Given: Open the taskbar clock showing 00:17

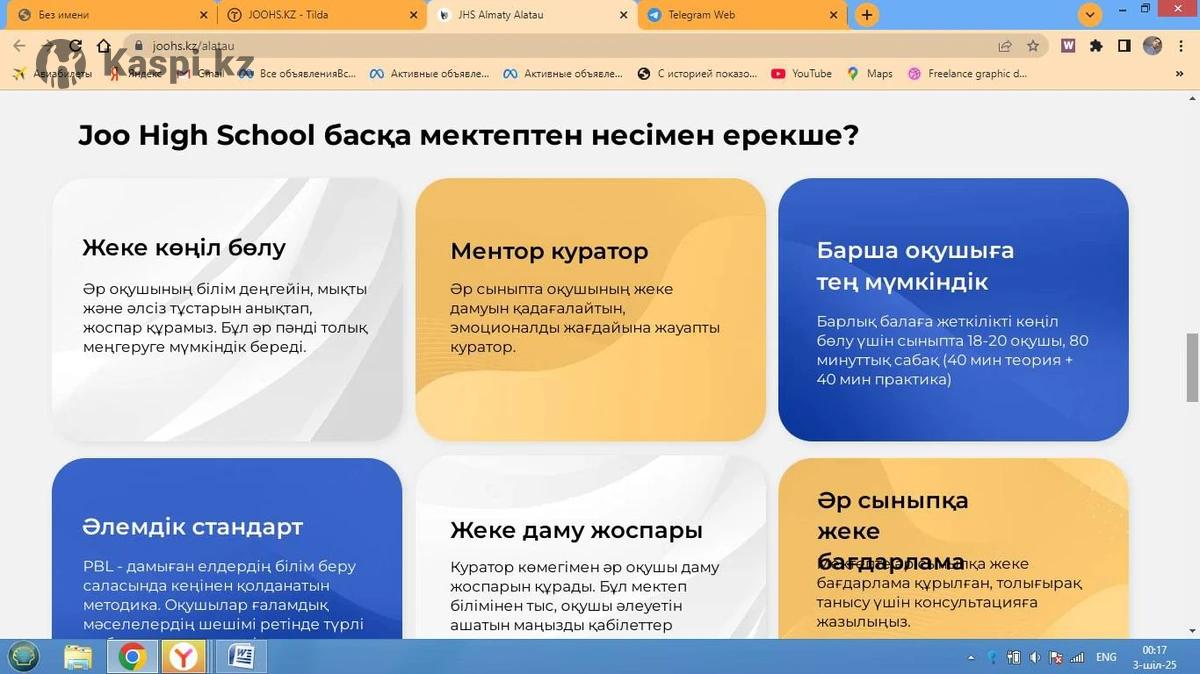Looking at the screenshot, I should click(x=1155, y=657).
